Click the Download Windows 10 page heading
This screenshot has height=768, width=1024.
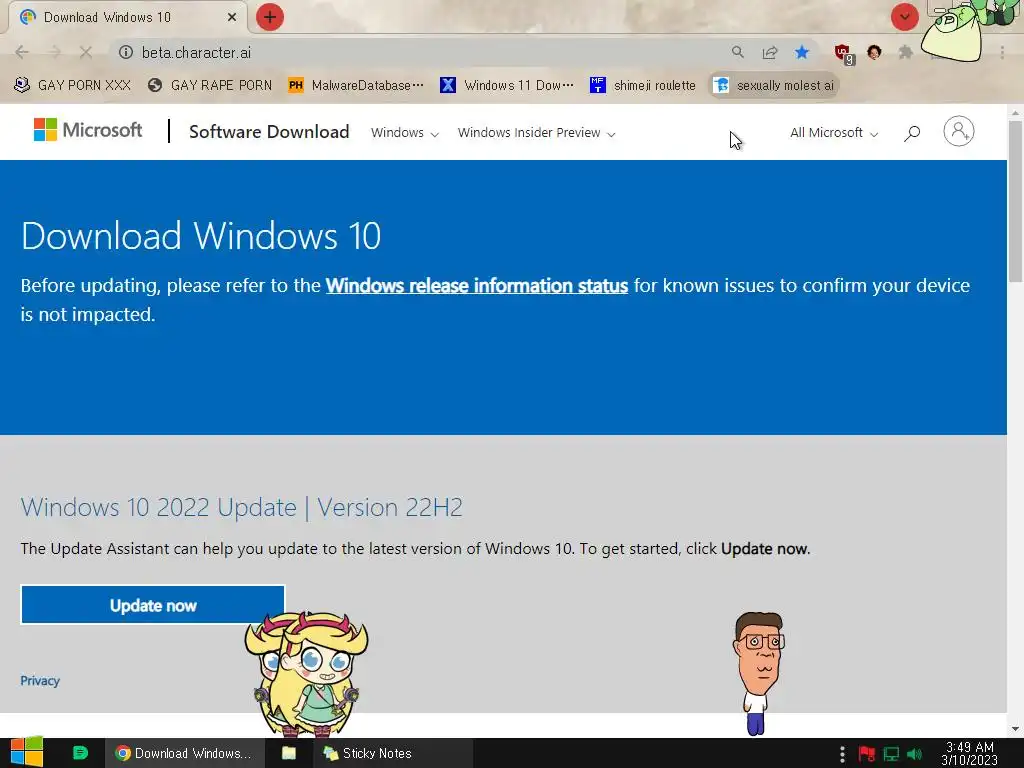click(x=201, y=236)
